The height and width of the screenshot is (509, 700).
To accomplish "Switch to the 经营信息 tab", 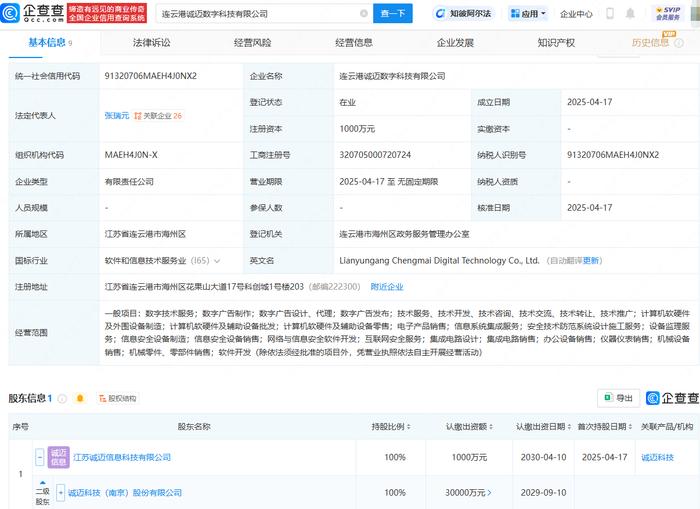I will (x=354, y=43).
